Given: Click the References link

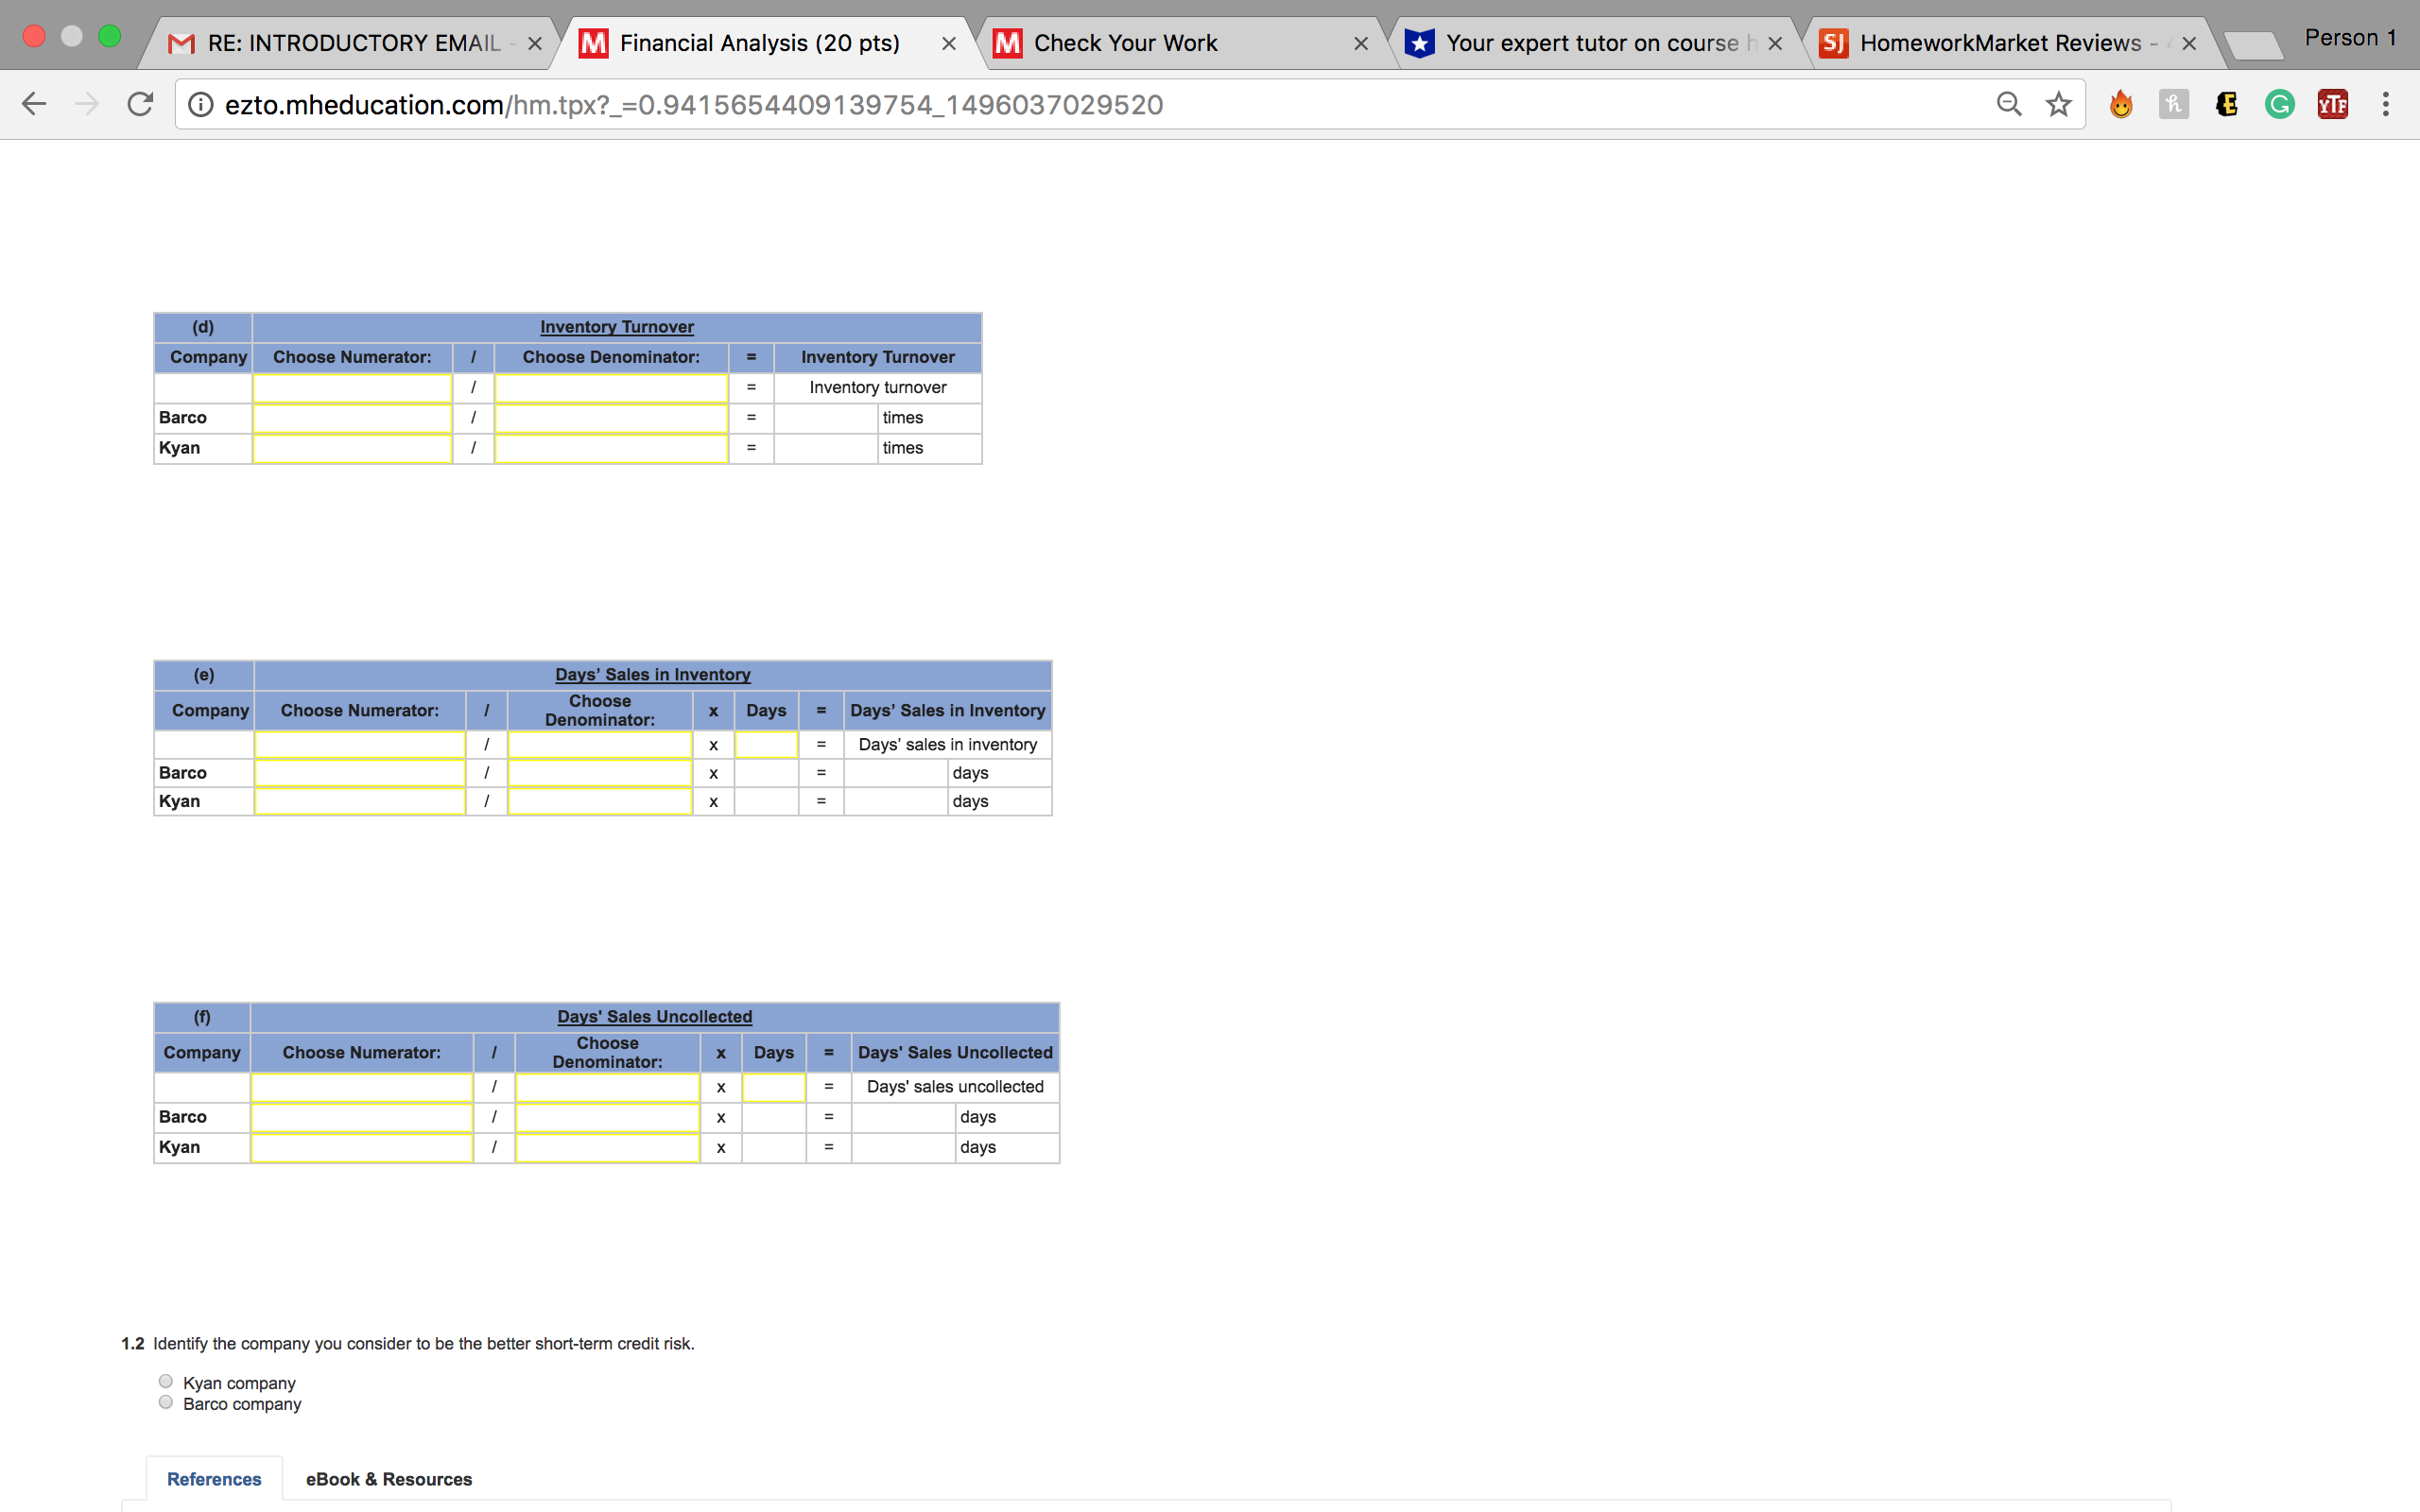Looking at the screenshot, I should pos(214,1478).
